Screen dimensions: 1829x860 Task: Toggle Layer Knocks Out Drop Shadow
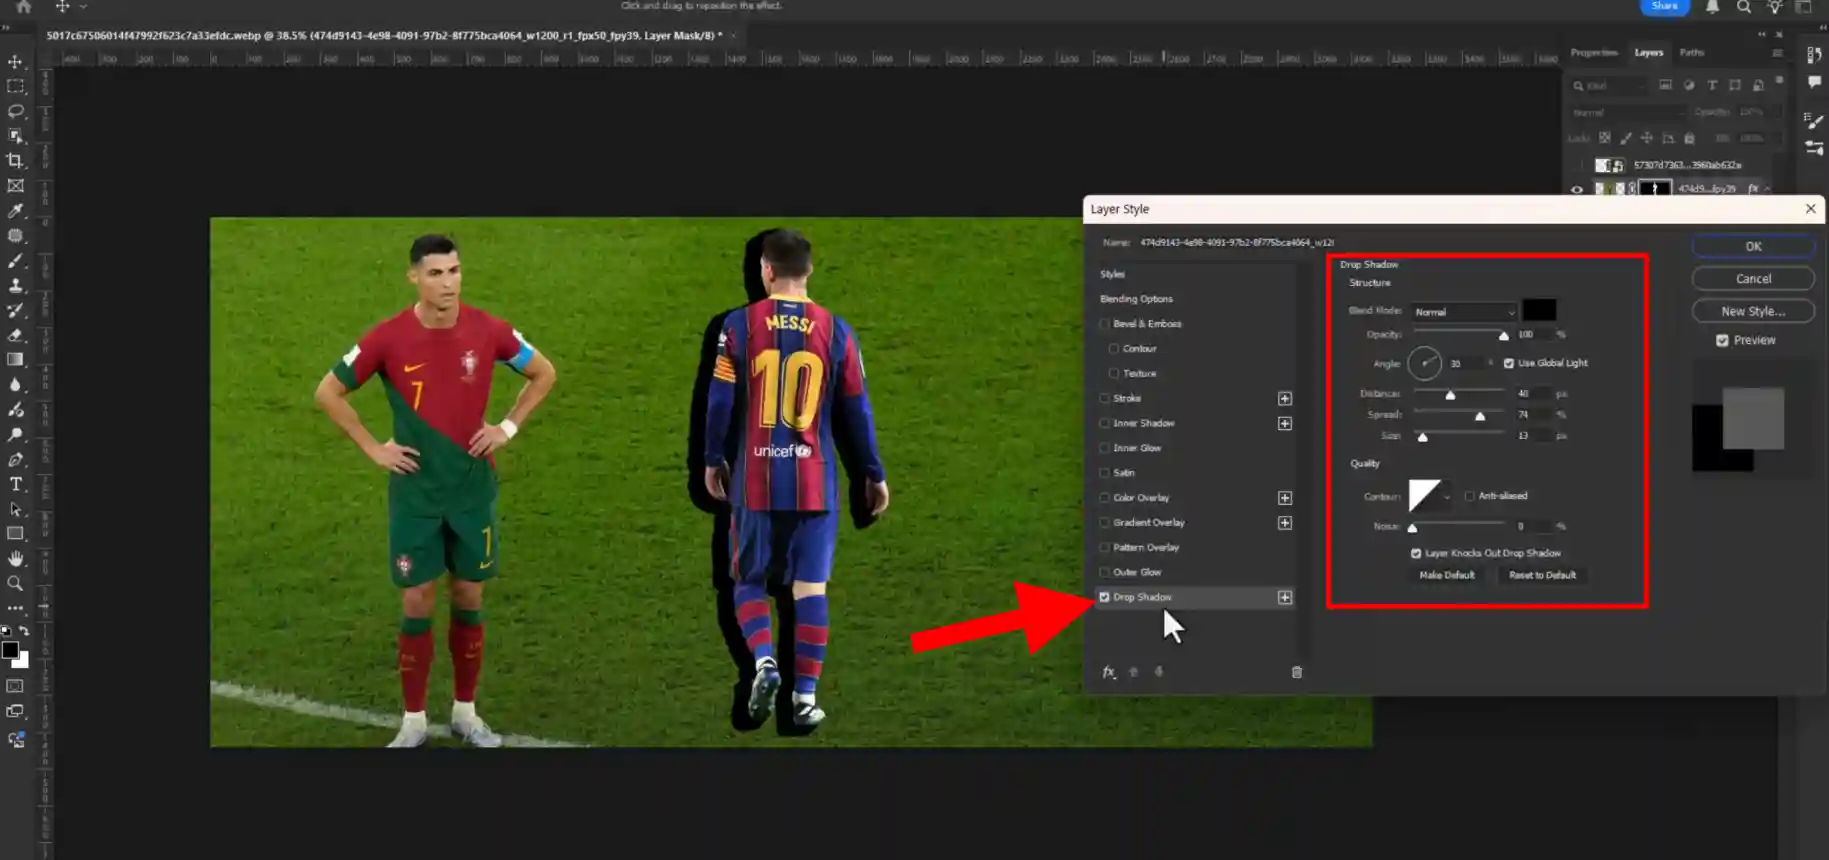pyautogui.click(x=1416, y=553)
